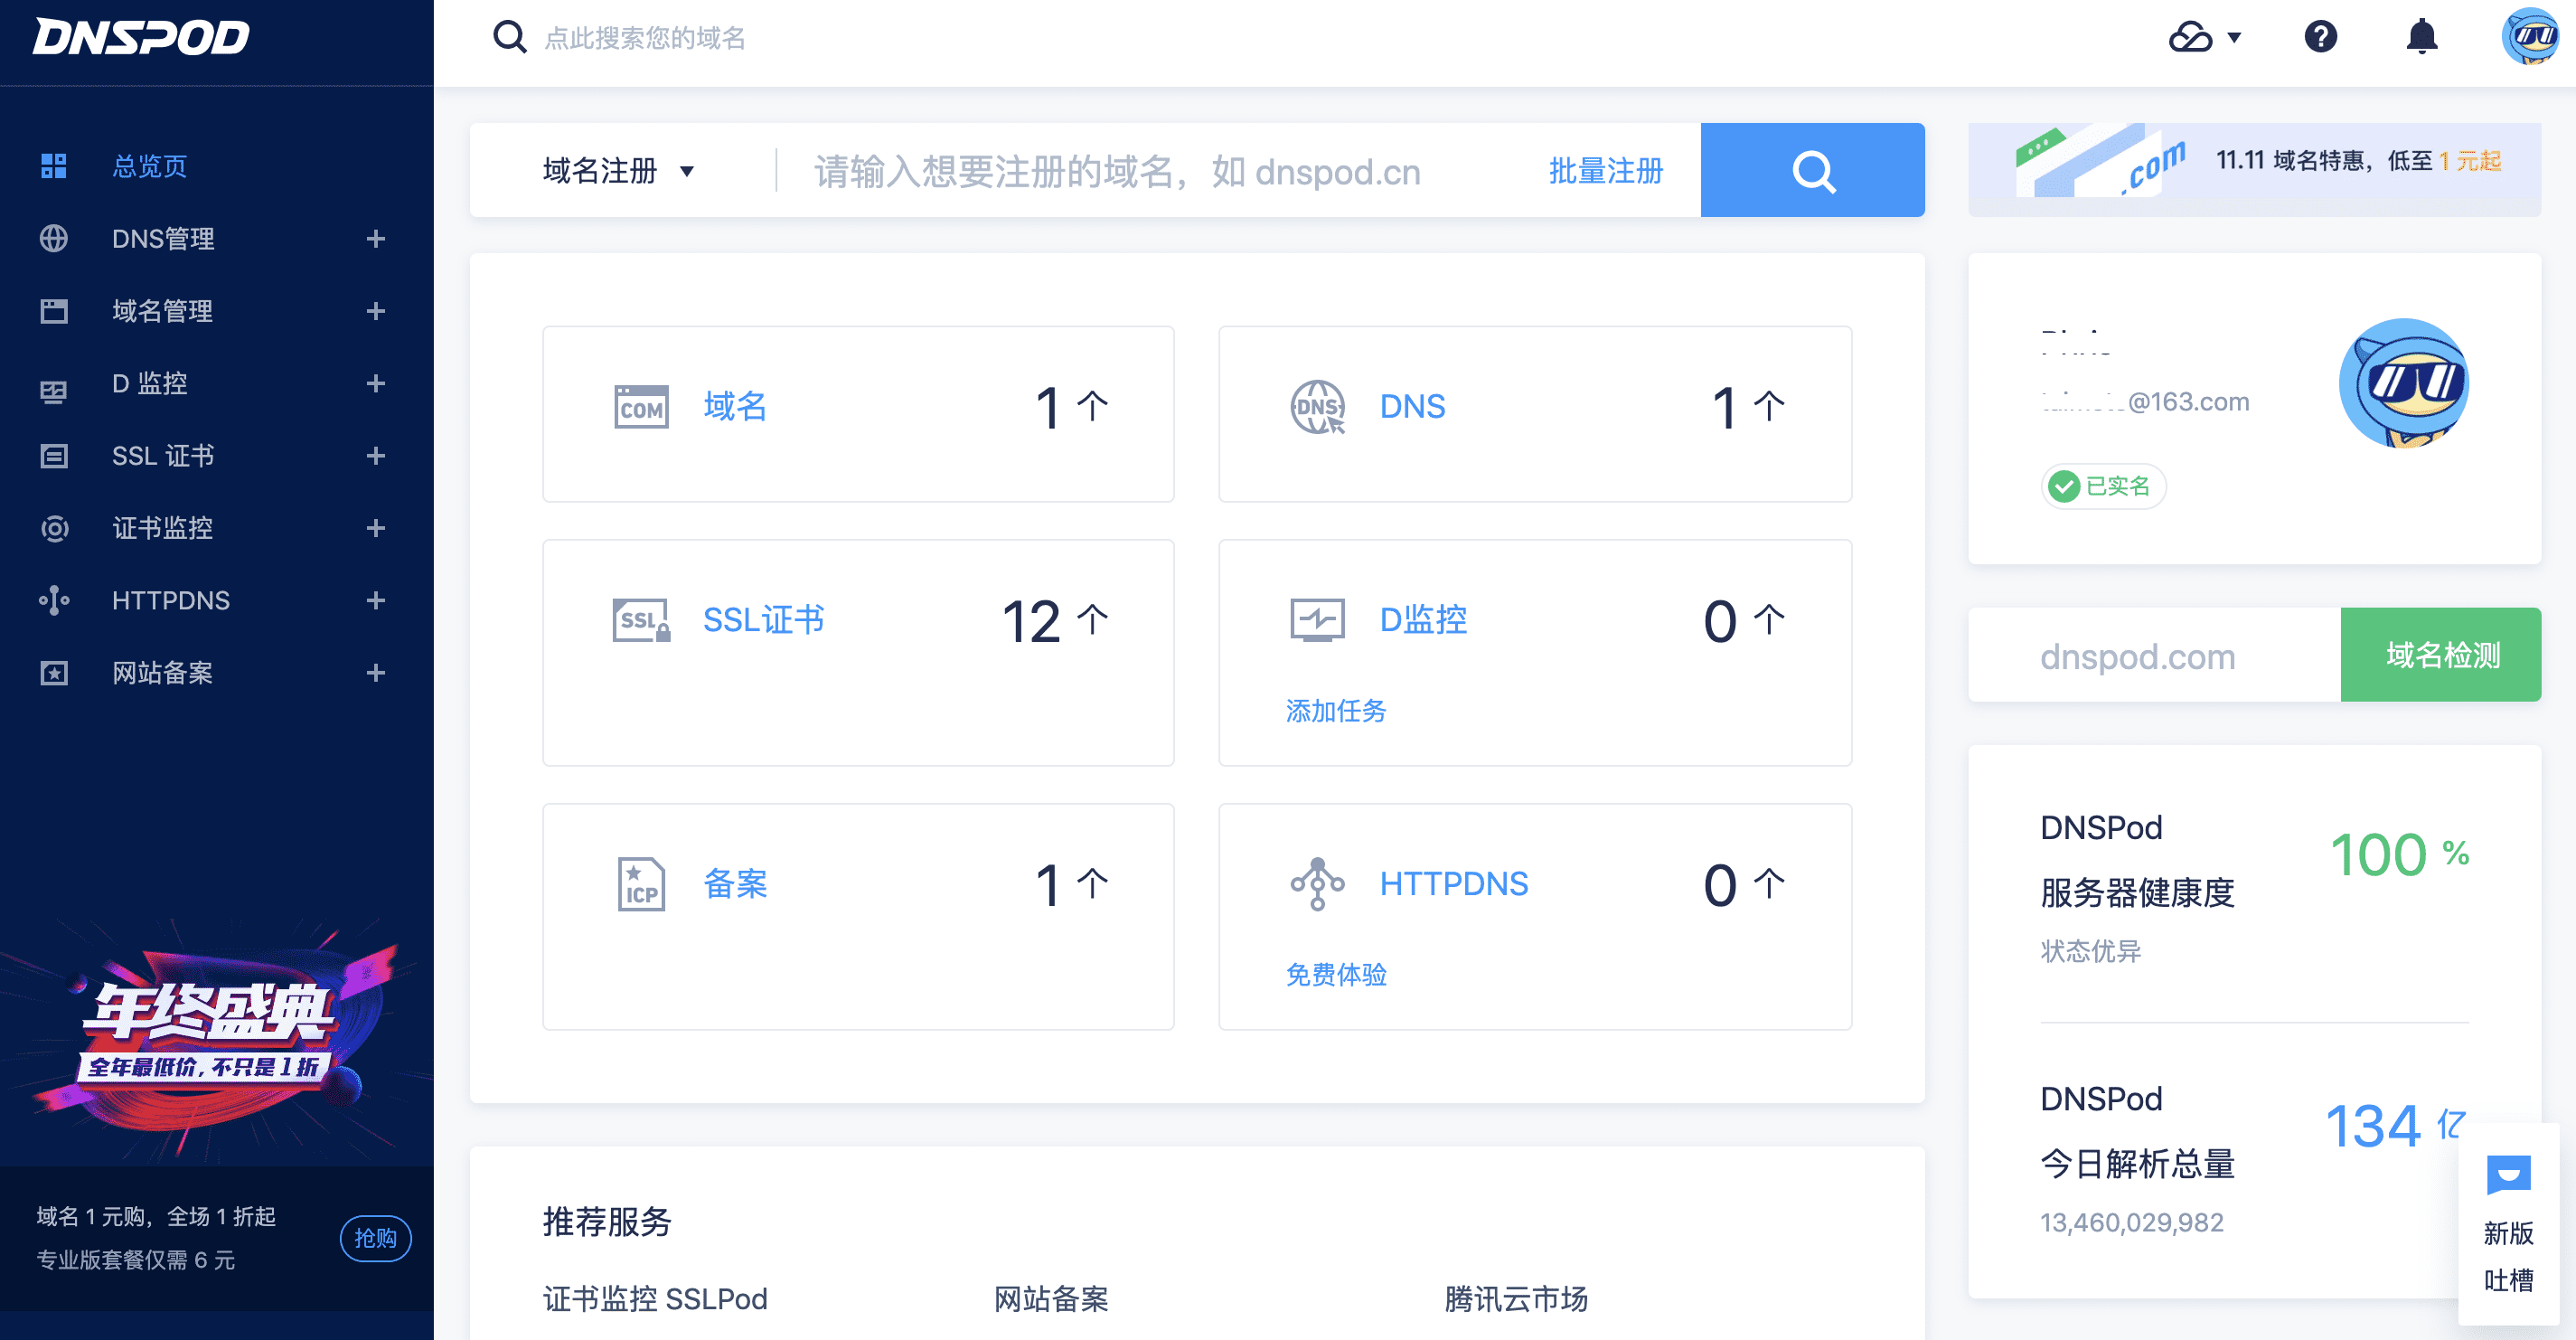Click the SSL 证书 sidebar icon
The height and width of the screenshot is (1340, 2576).
[x=54, y=456]
